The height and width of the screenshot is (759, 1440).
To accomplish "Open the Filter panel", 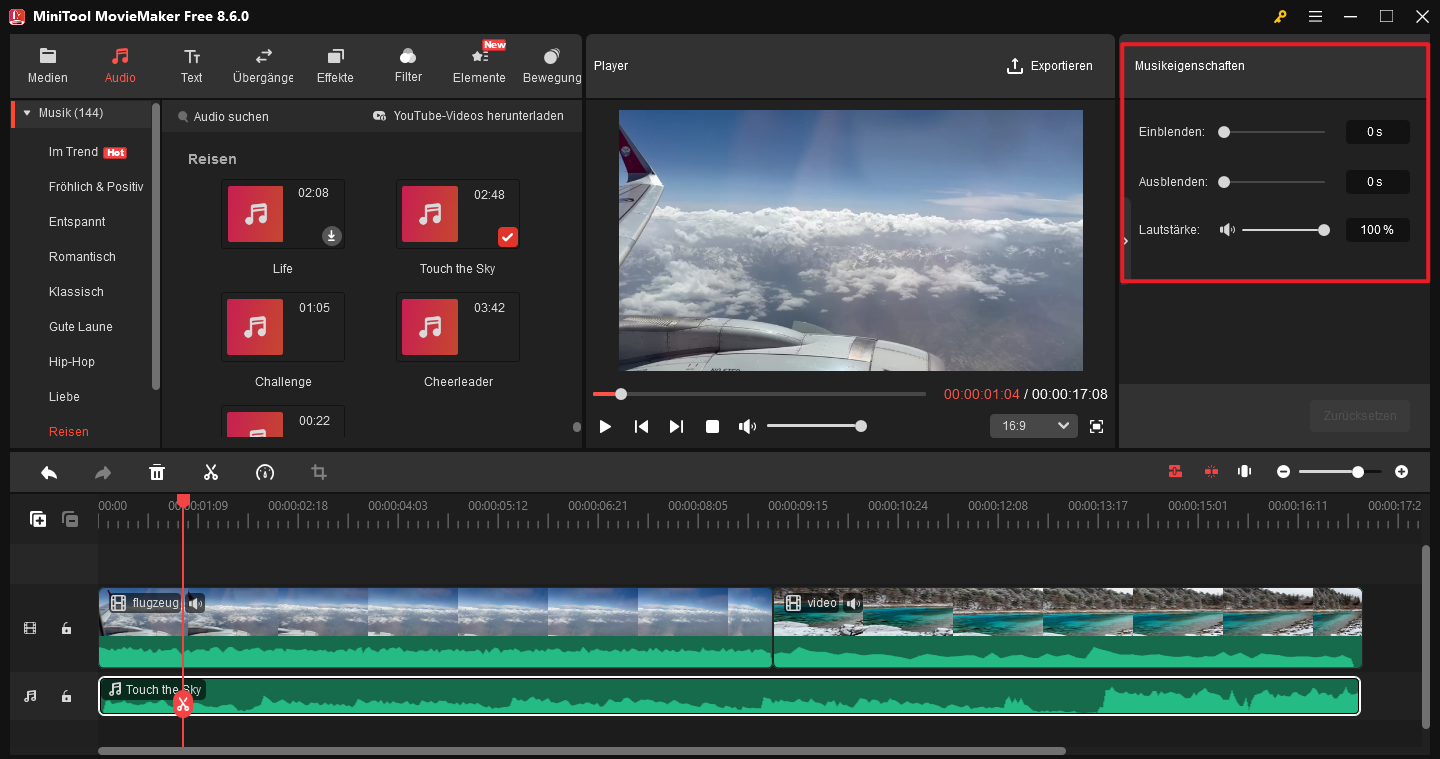I will pyautogui.click(x=408, y=64).
